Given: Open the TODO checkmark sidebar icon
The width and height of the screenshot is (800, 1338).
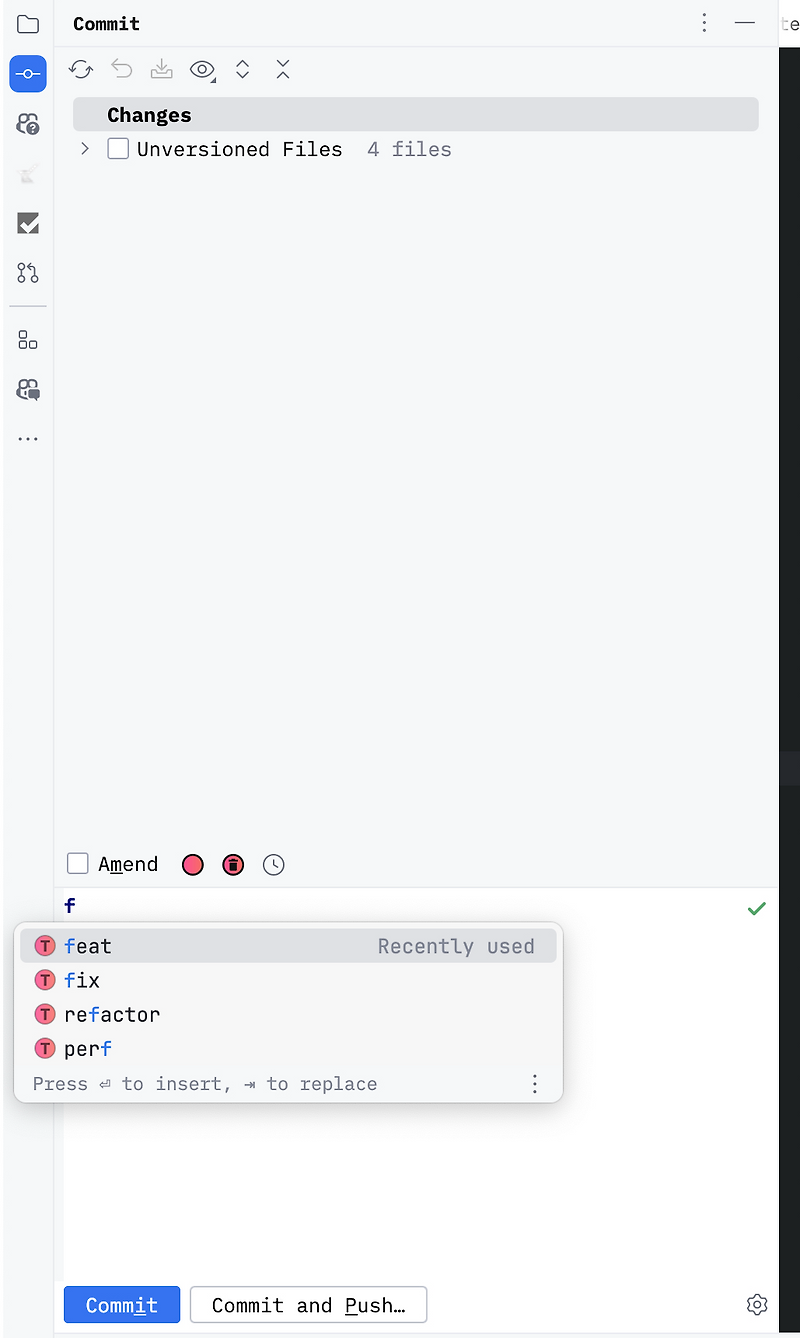Looking at the screenshot, I should click(27, 223).
